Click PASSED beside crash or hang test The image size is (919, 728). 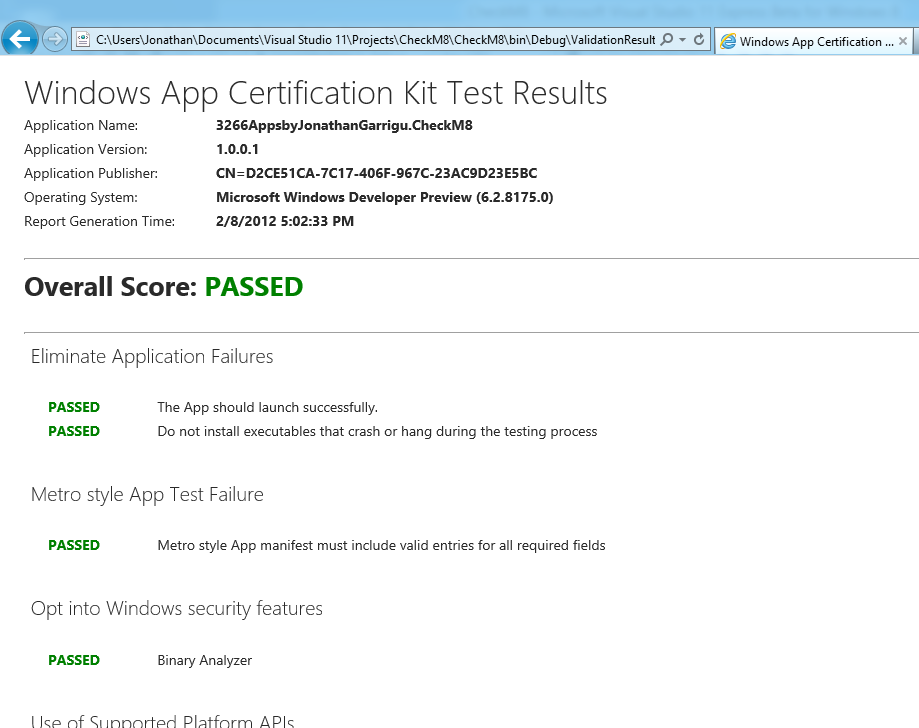pos(74,431)
